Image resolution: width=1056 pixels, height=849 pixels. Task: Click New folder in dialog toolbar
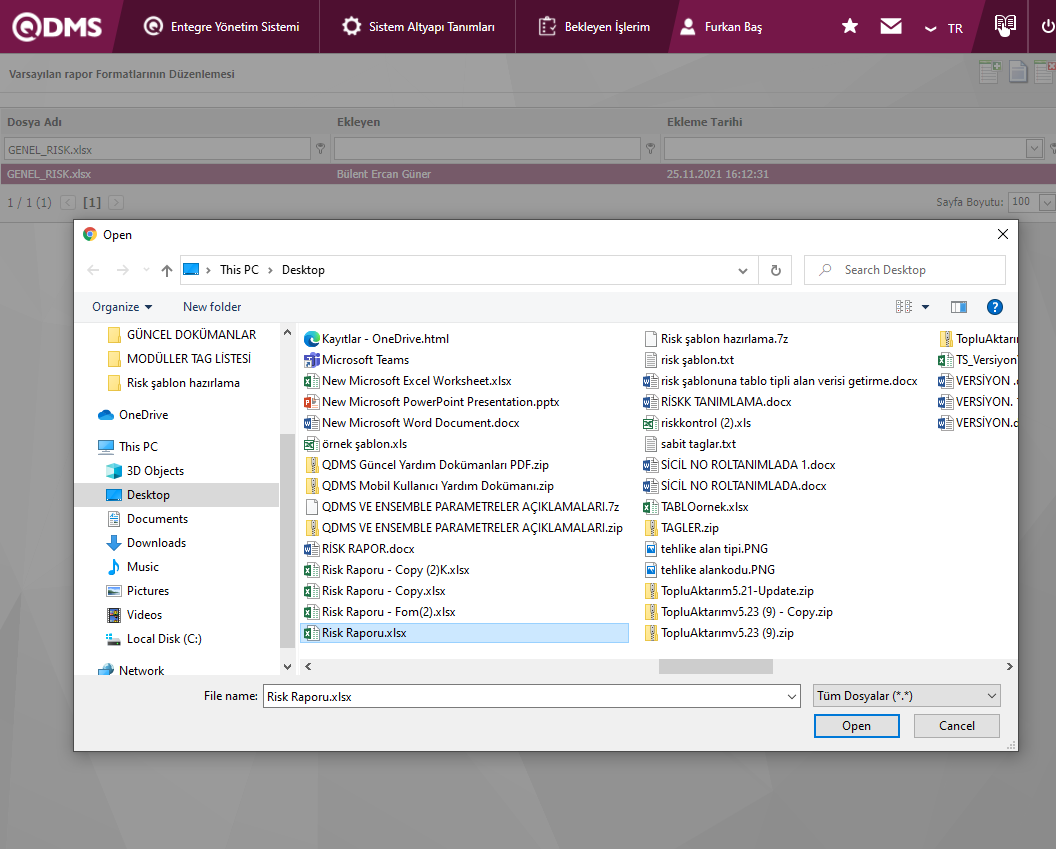tap(212, 307)
